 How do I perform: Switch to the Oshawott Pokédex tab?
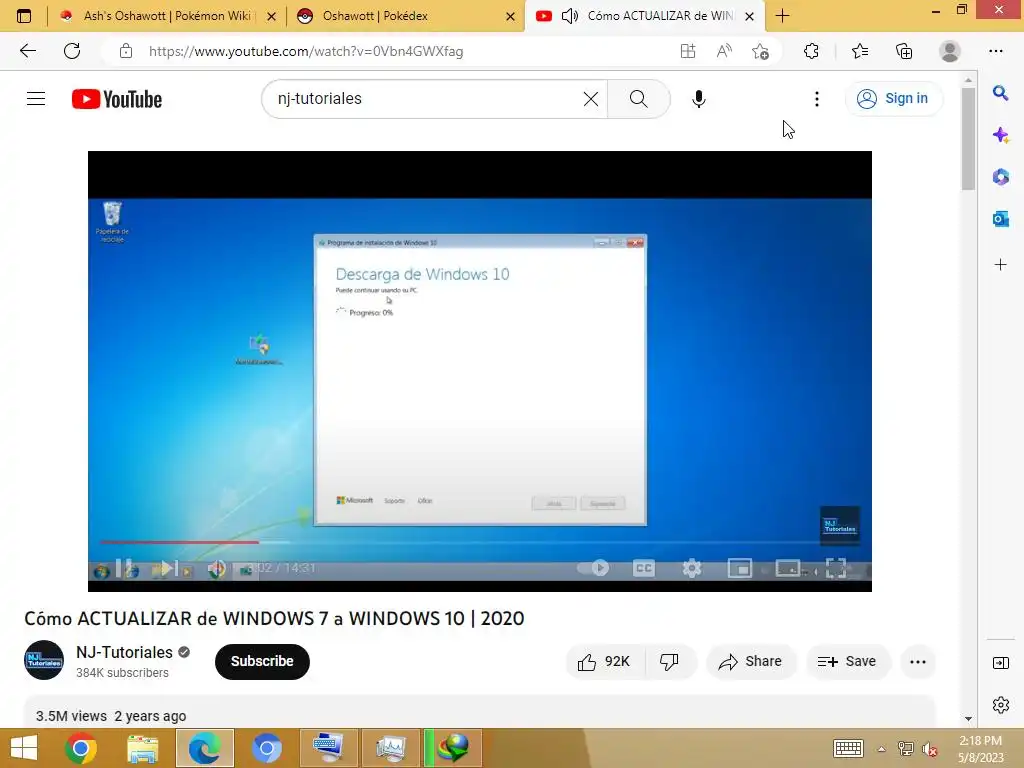click(405, 16)
